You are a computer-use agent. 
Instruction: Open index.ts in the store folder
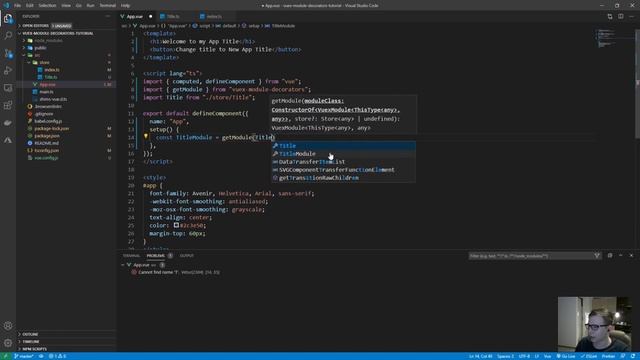[x=52, y=70]
